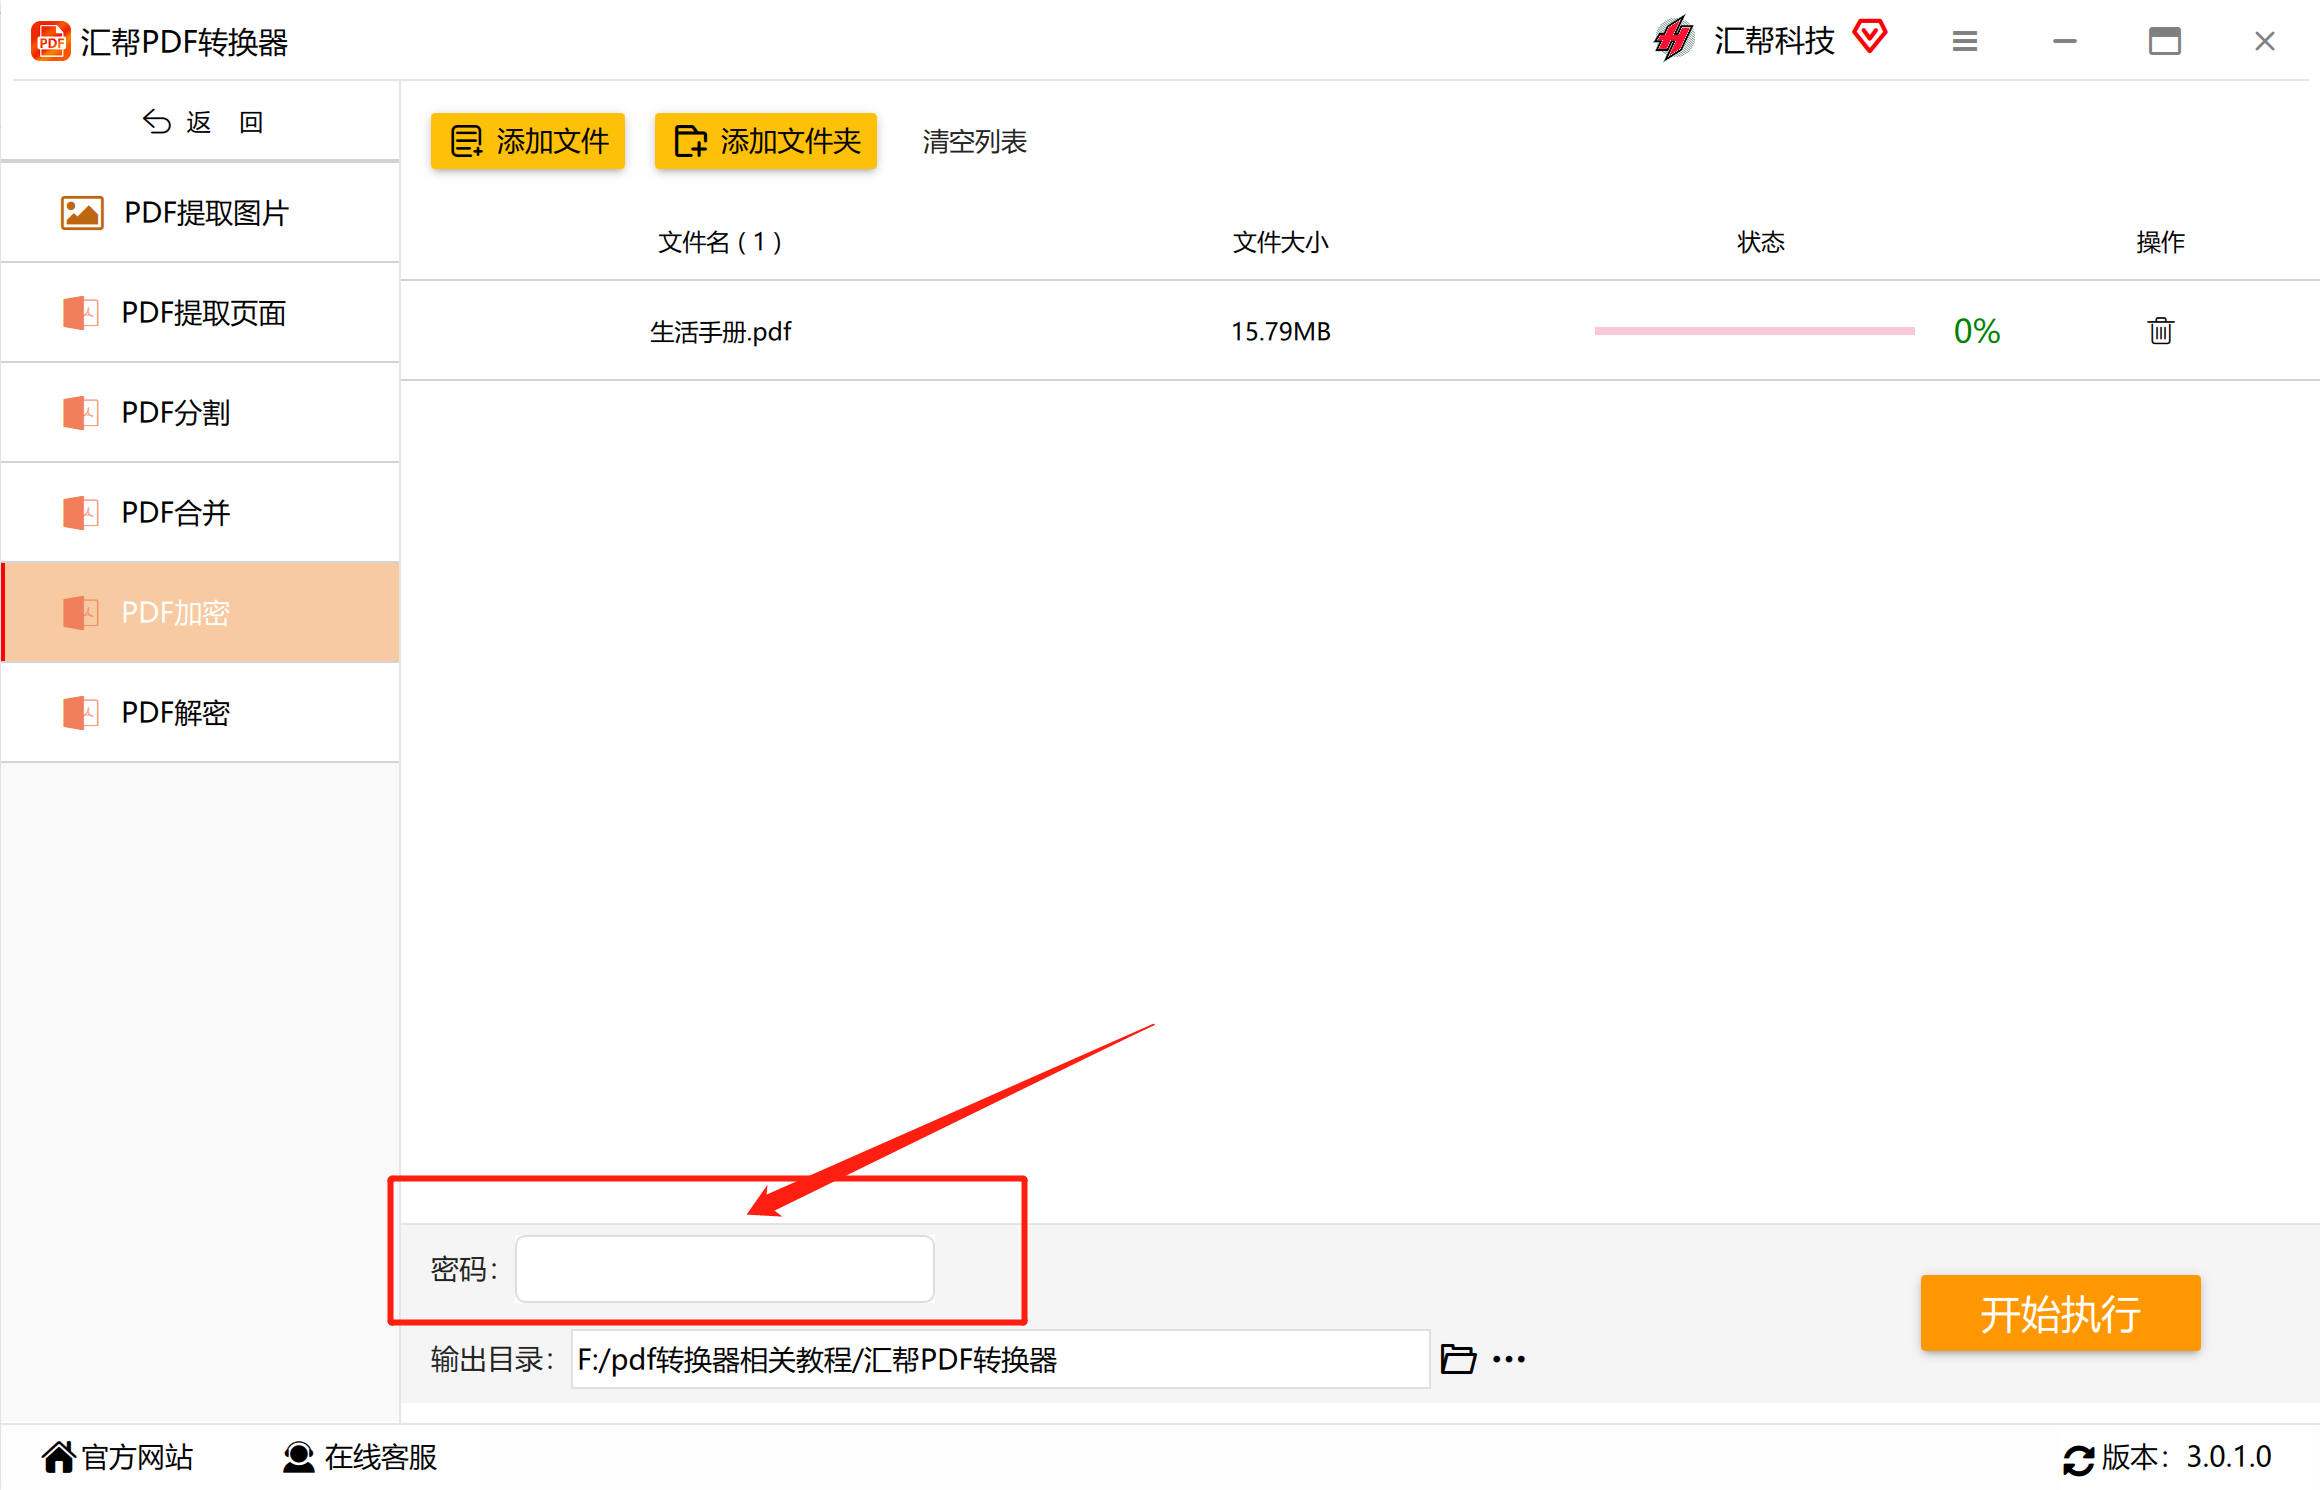Click the 0% status value
This screenshot has width=2320, height=1490.
tap(1977, 331)
